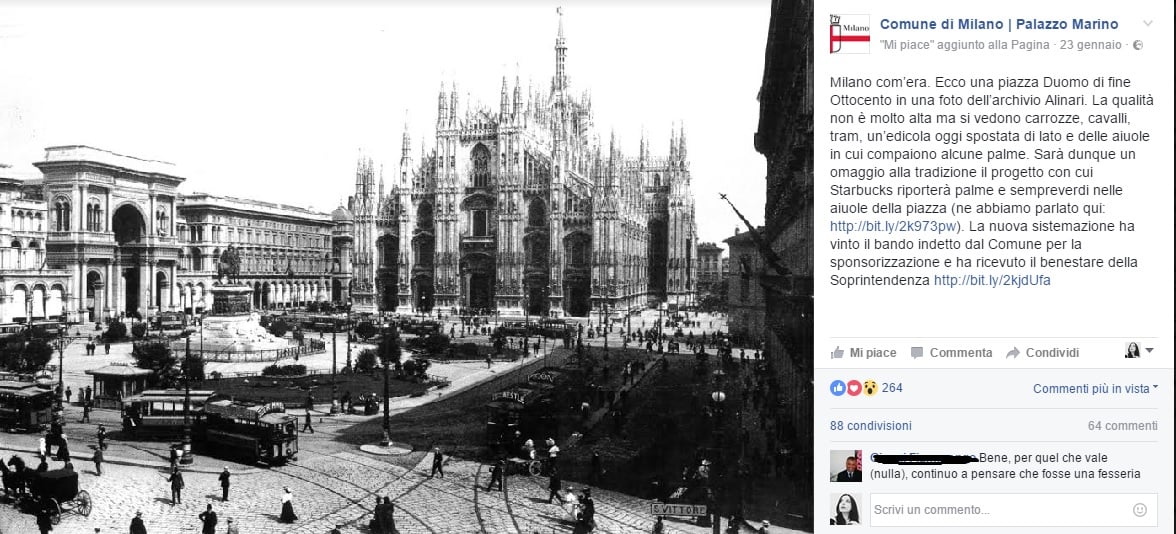Click the Comune di Milano page logo
Screen dimensions: 1176x534
850,34
